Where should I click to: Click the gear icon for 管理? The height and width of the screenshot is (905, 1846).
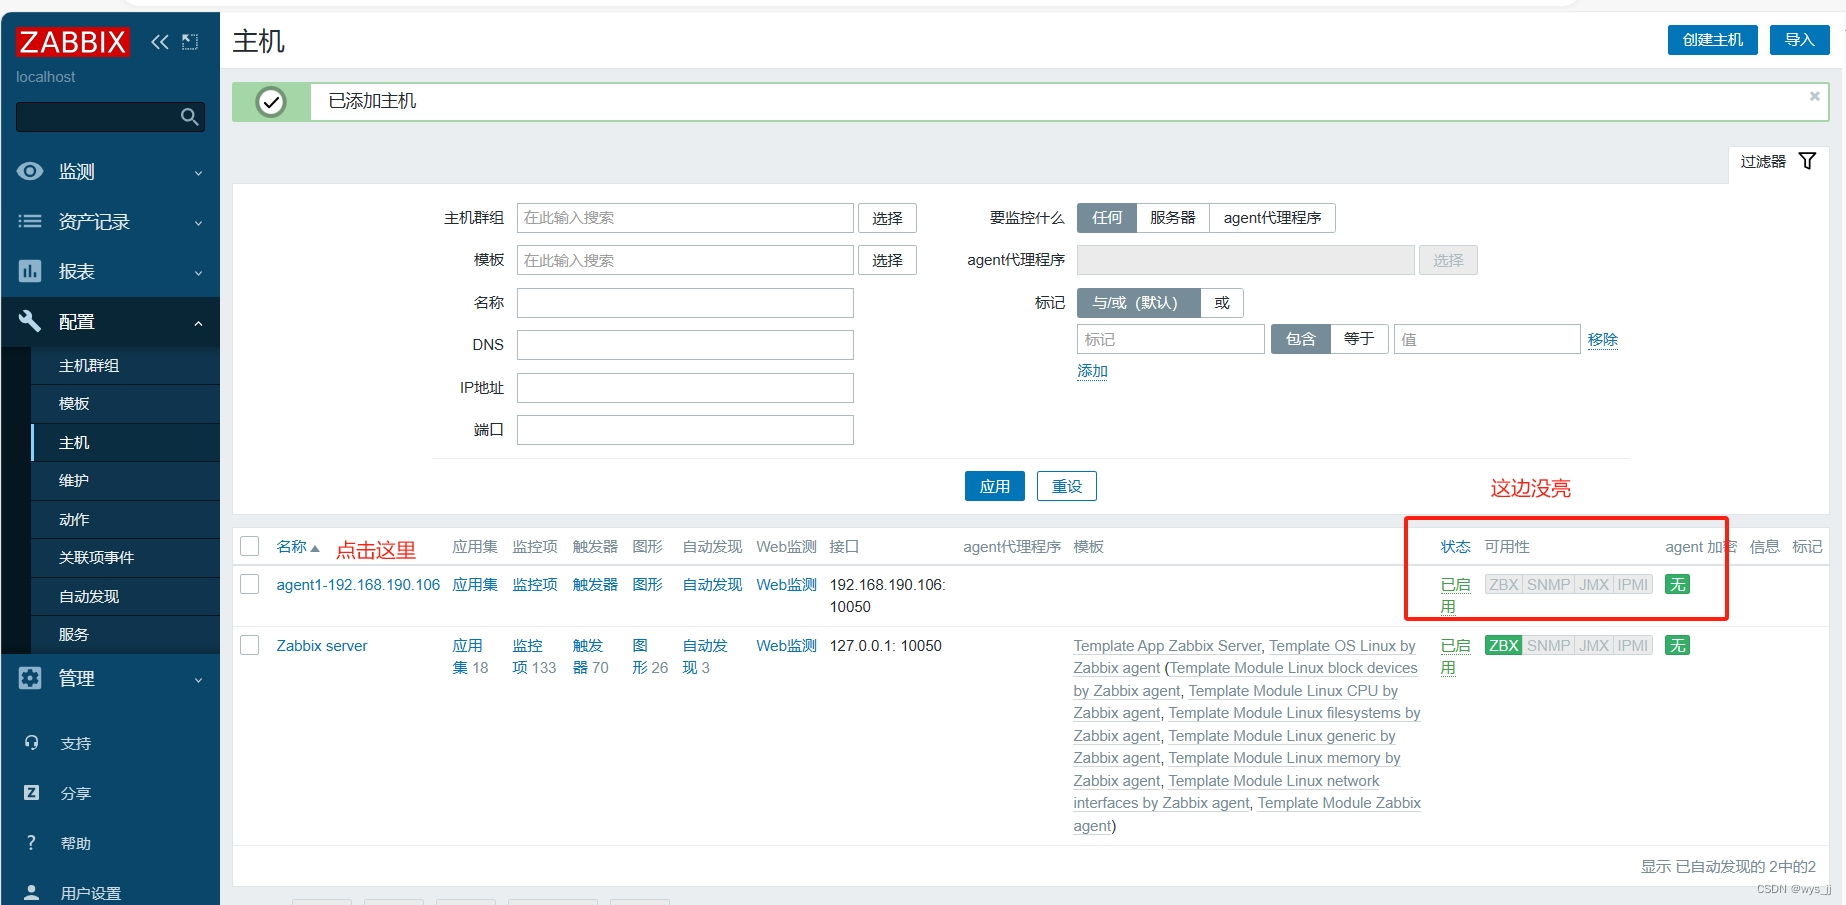(x=30, y=678)
